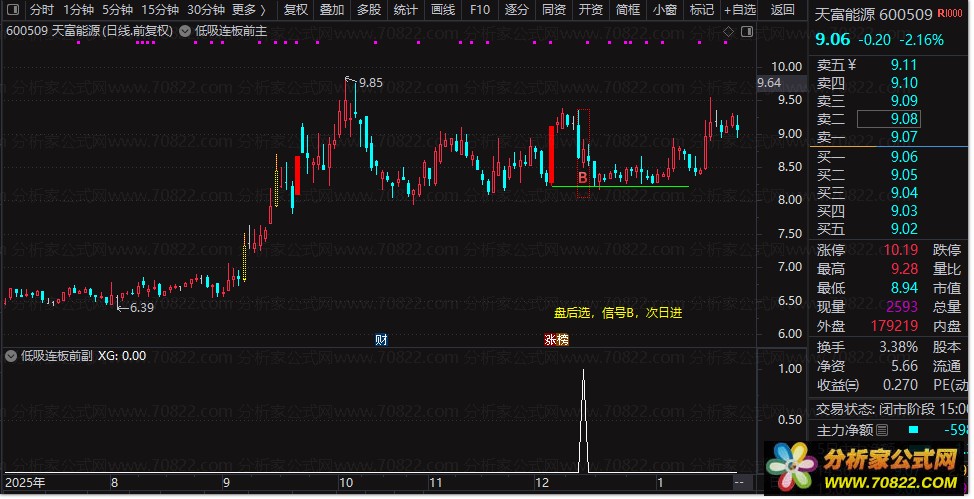The image size is (974, 499).
Task: Click the XG: 0.00 indicator value
Action: pos(122,356)
